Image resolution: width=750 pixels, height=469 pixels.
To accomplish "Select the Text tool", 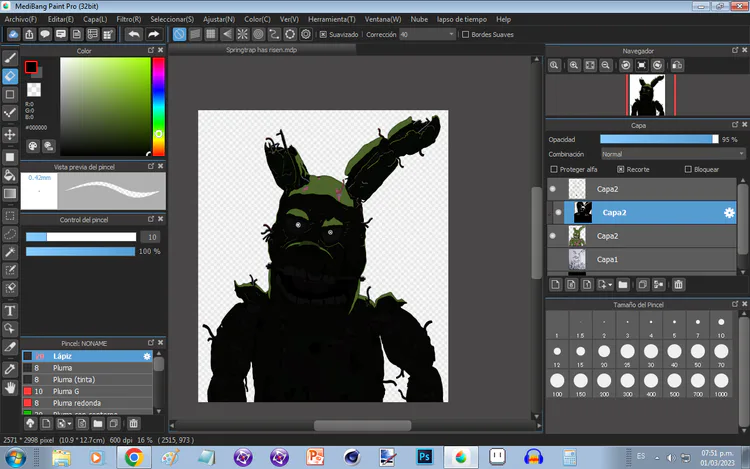I will coord(10,310).
